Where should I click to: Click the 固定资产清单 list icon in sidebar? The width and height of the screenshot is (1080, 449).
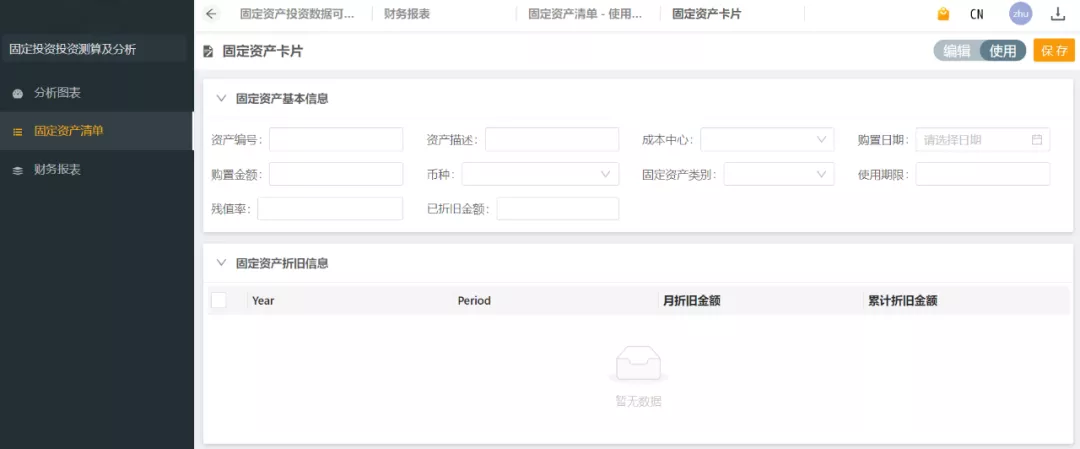pyautogui.click(x=18, y=131)
